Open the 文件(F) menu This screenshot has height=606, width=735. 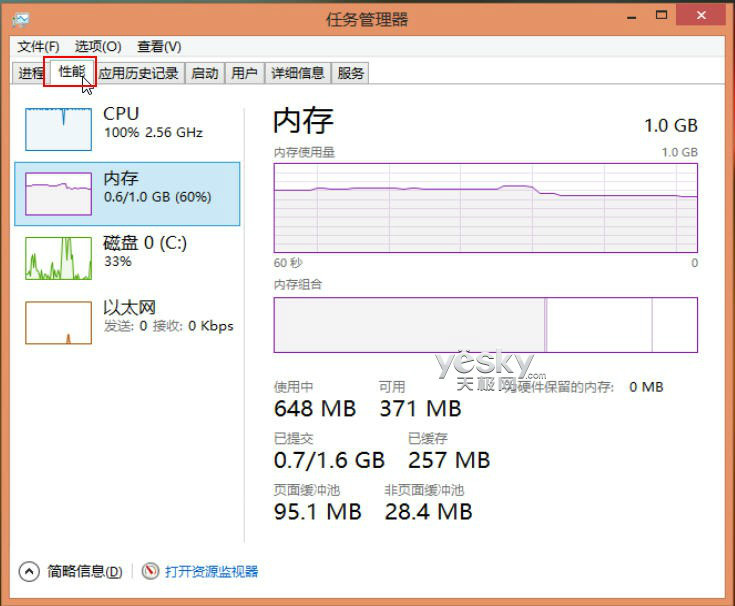(38, 46)
